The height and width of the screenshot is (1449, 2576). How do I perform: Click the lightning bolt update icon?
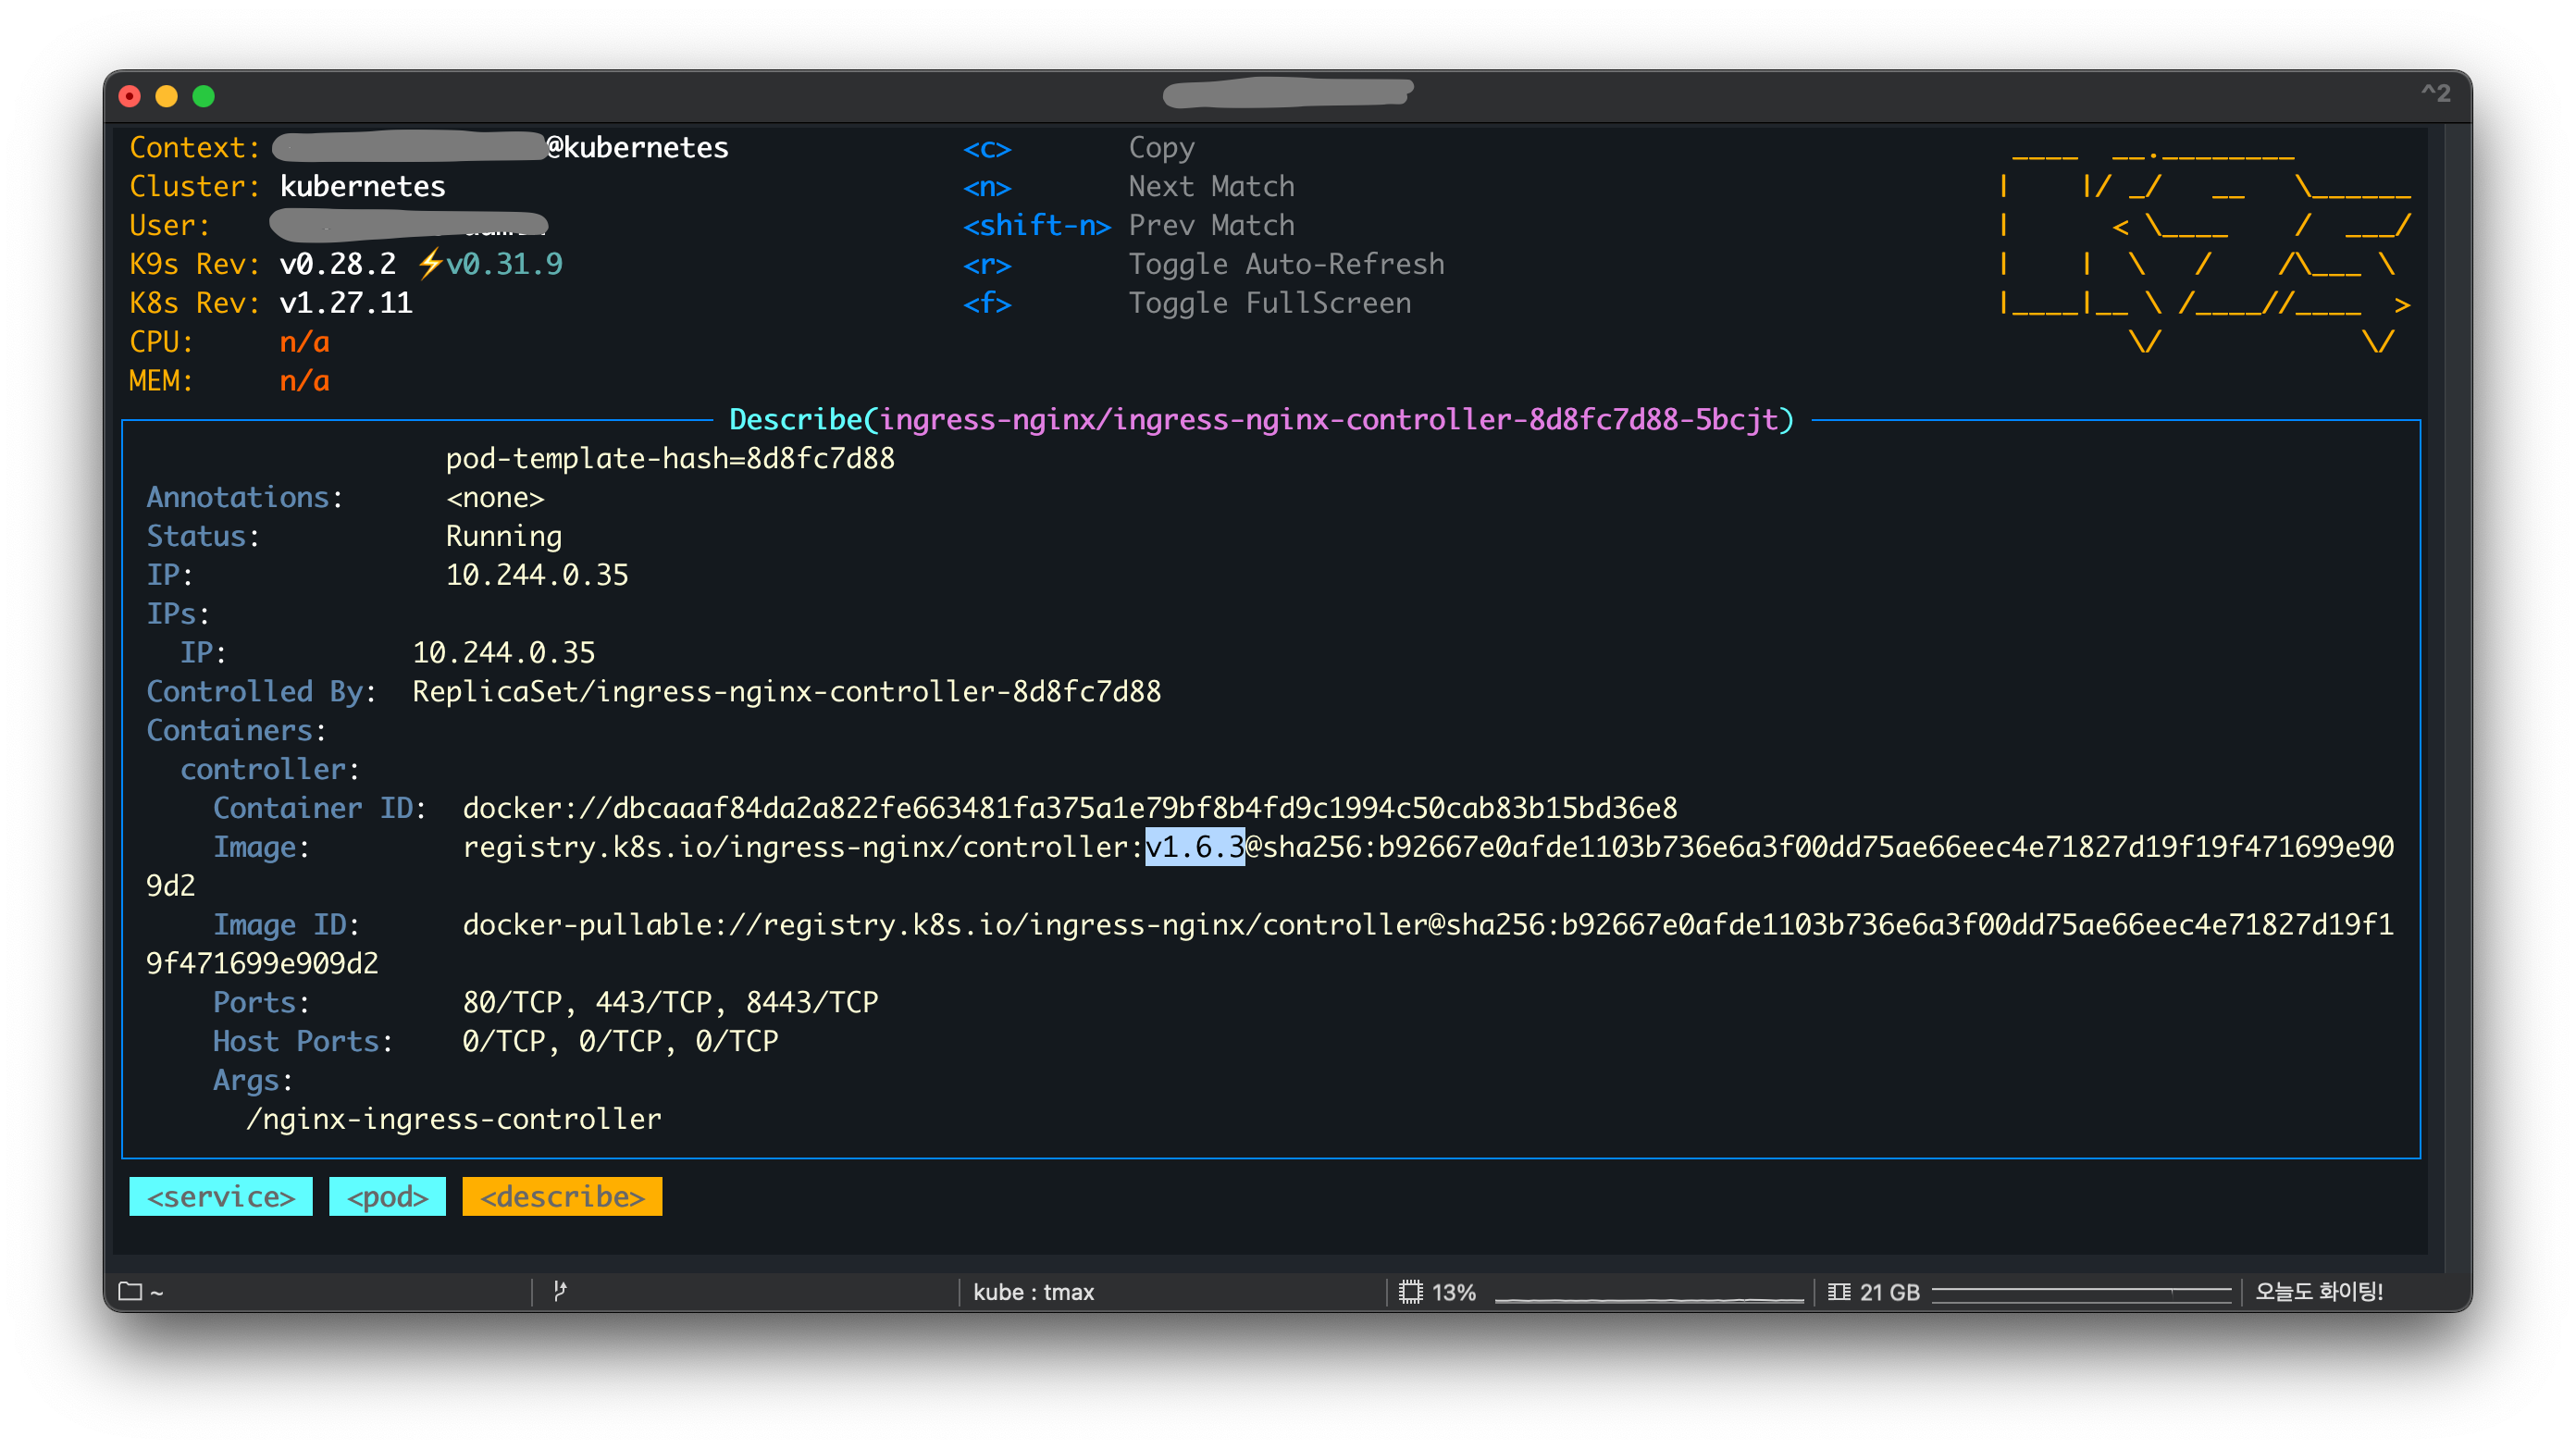(x=430, y=264)
